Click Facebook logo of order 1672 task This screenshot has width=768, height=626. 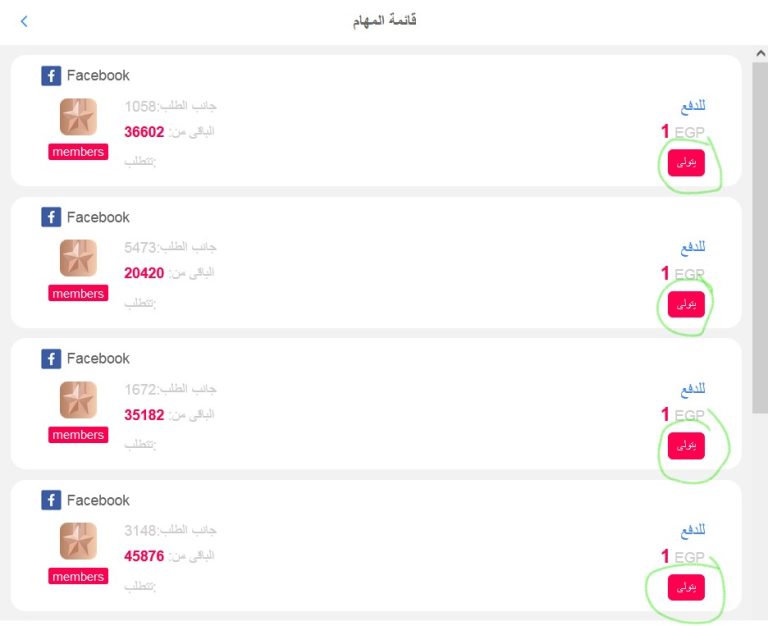coord(51,359)
